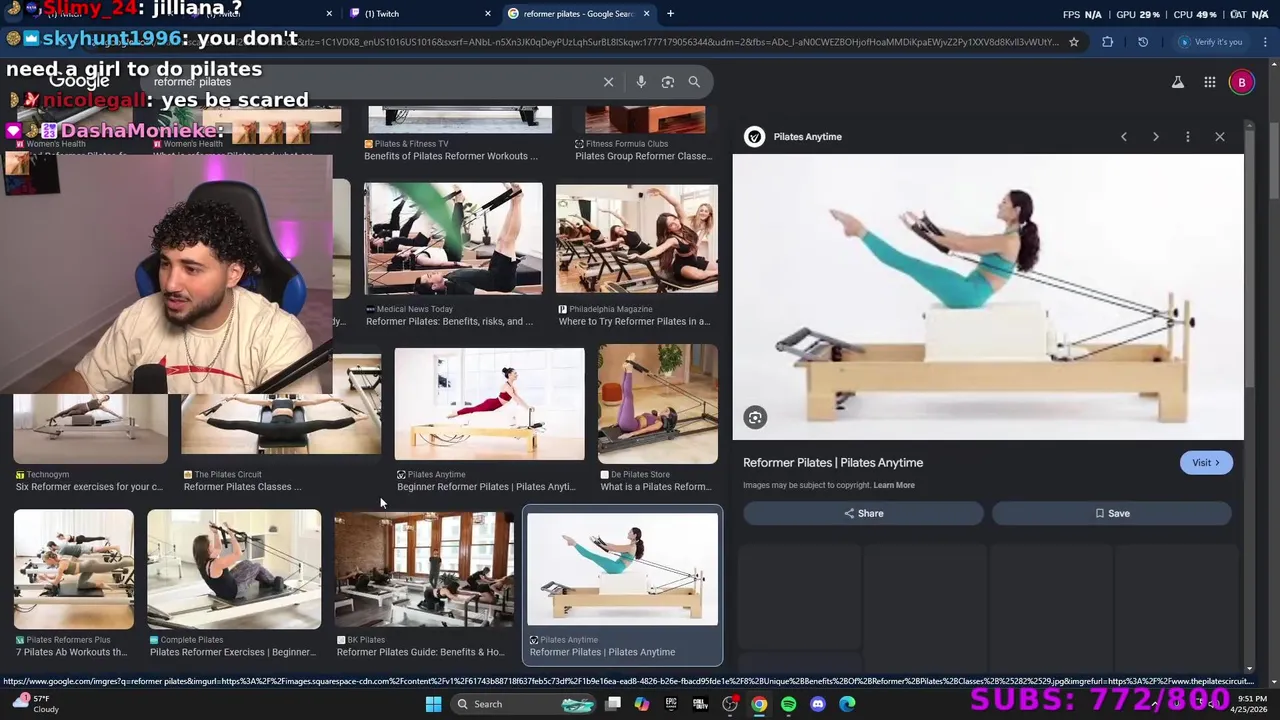Screen dimensions: 1280x720
Task: Click 'What is a Pilates Reform...' caption
Action: pyautogui.click(x=655, y=487)
